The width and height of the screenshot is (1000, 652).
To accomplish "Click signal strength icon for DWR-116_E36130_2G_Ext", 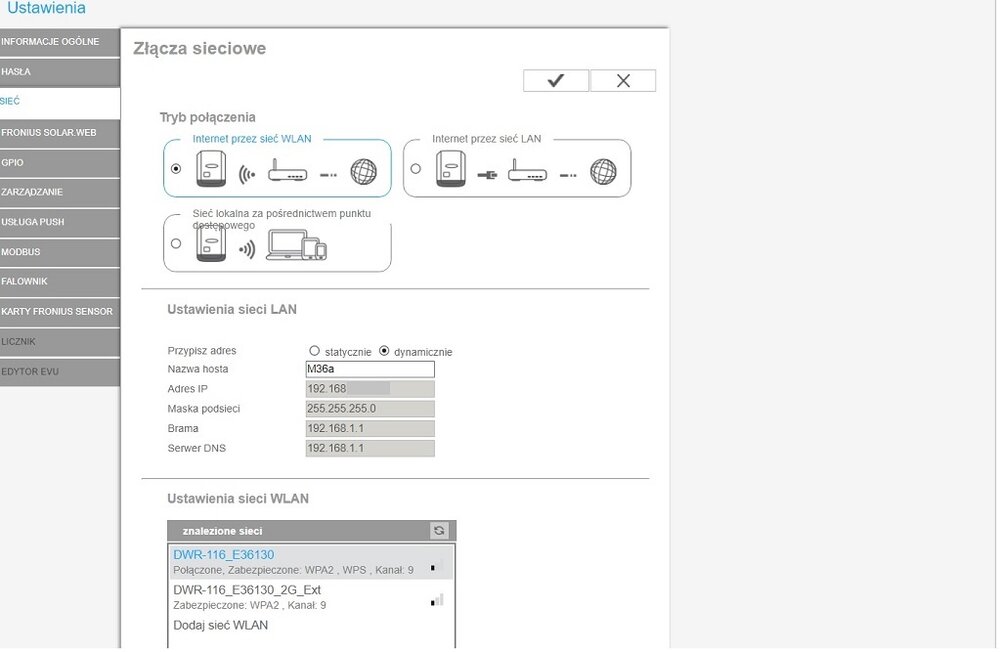I will pyautogui.click(x=436, y=600).
